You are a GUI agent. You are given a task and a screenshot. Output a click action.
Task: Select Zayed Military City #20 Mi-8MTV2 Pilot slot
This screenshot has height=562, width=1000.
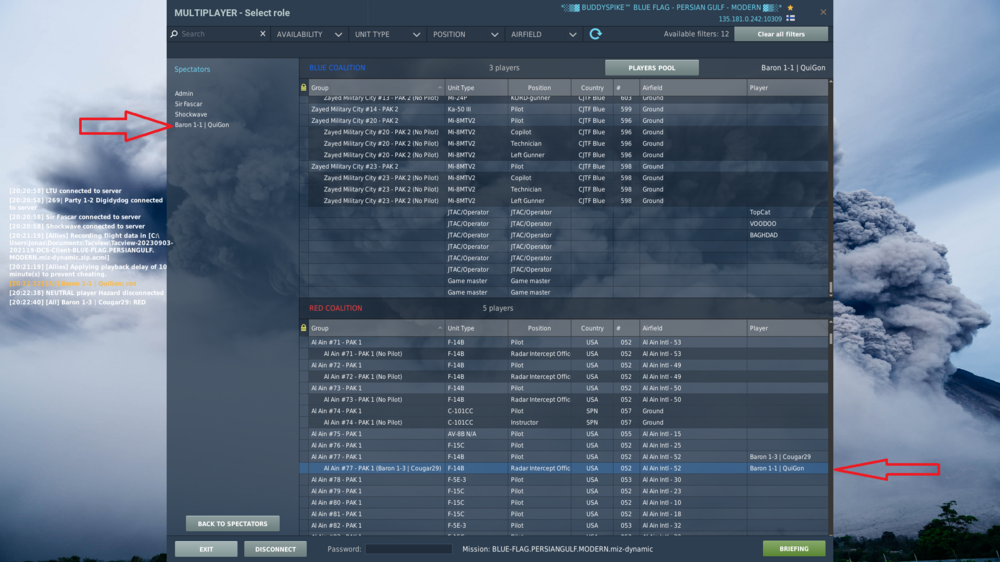[564, 121]
